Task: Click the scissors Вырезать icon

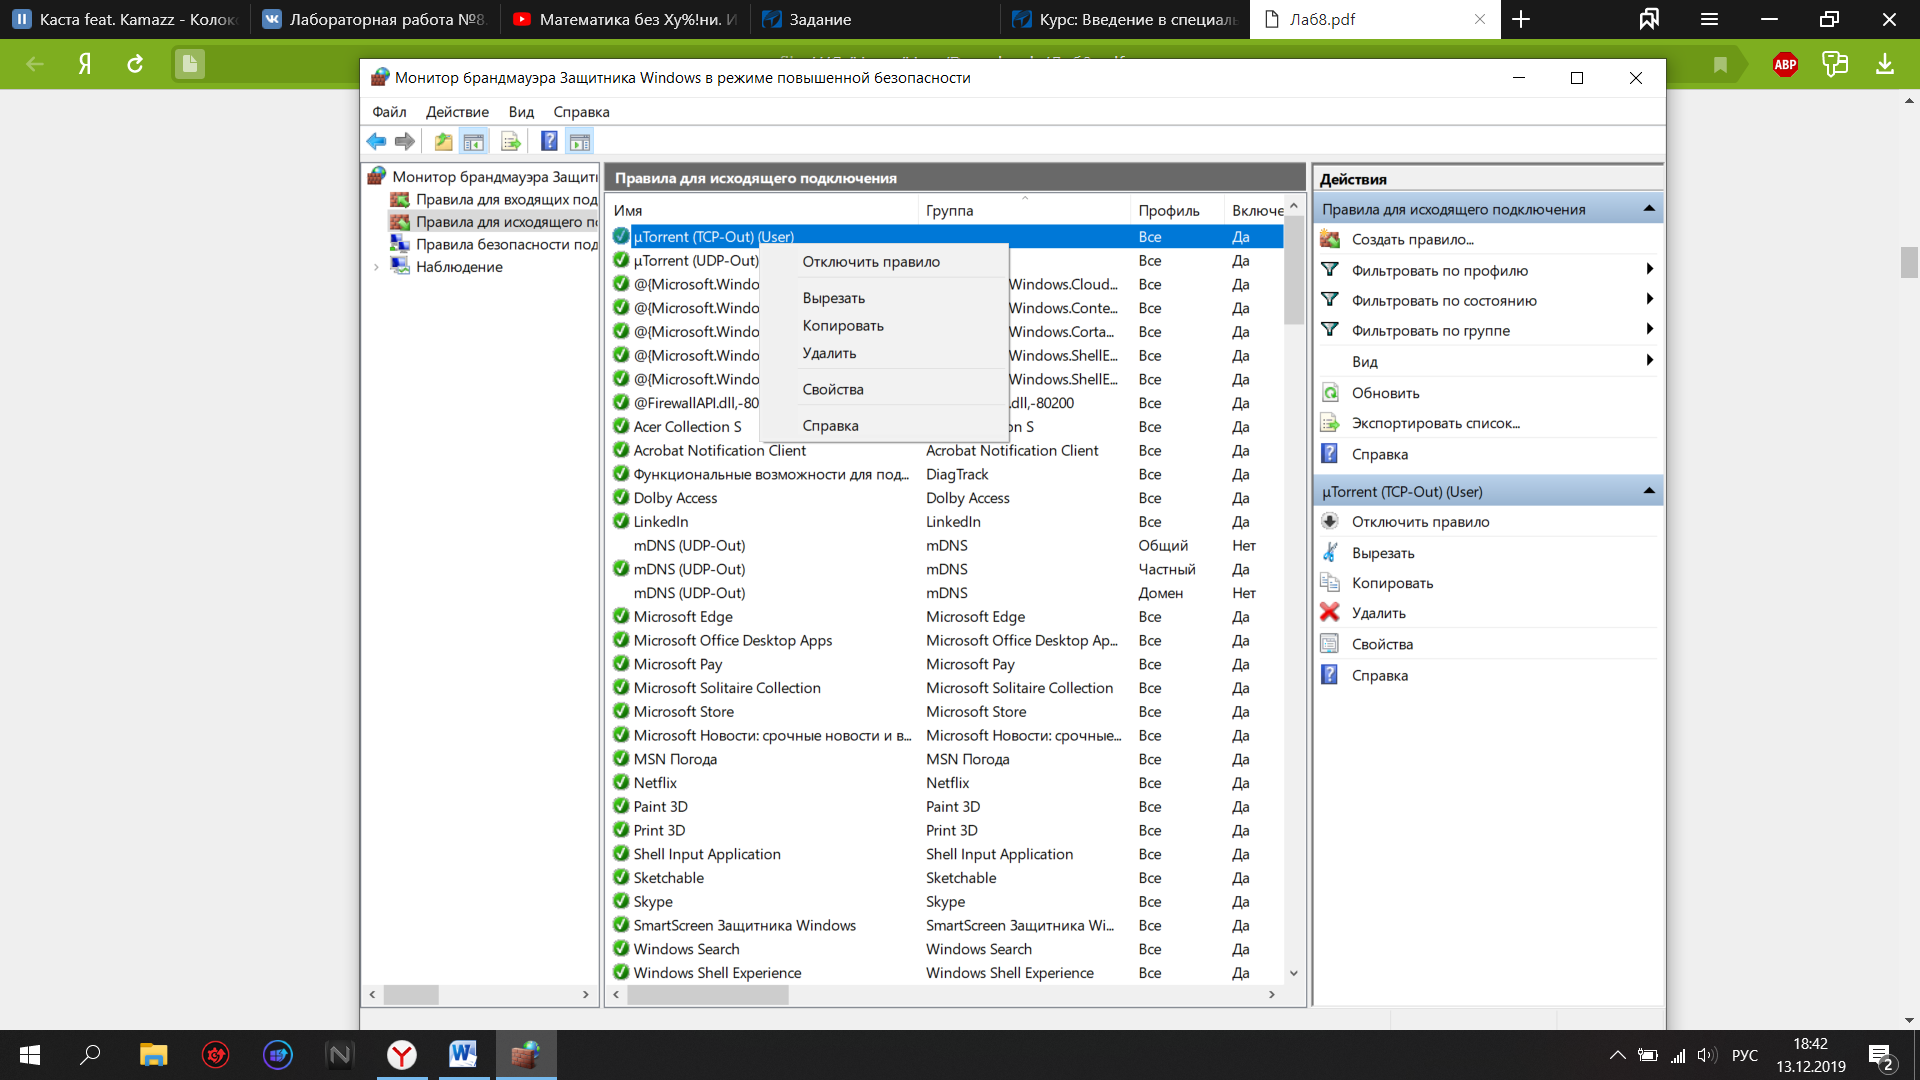Action: coord(1330,552)
